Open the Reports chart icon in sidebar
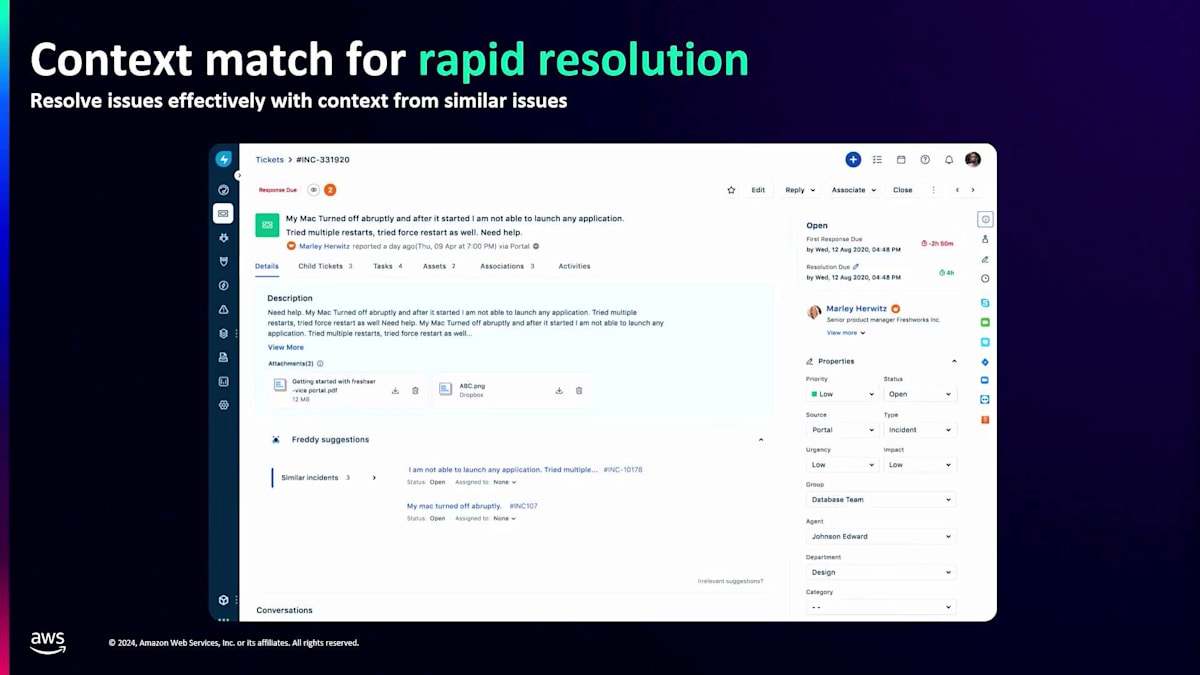 pos(224,381)
